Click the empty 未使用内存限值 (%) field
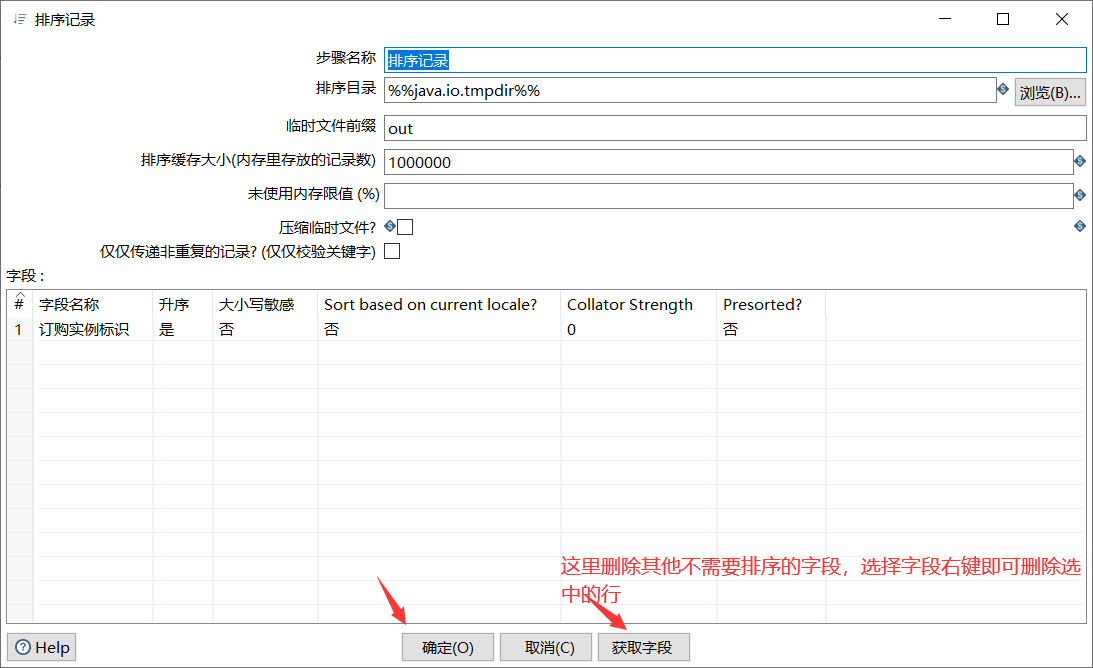Viewport: 1093px width, 668px height. click(x=728, y=195)
